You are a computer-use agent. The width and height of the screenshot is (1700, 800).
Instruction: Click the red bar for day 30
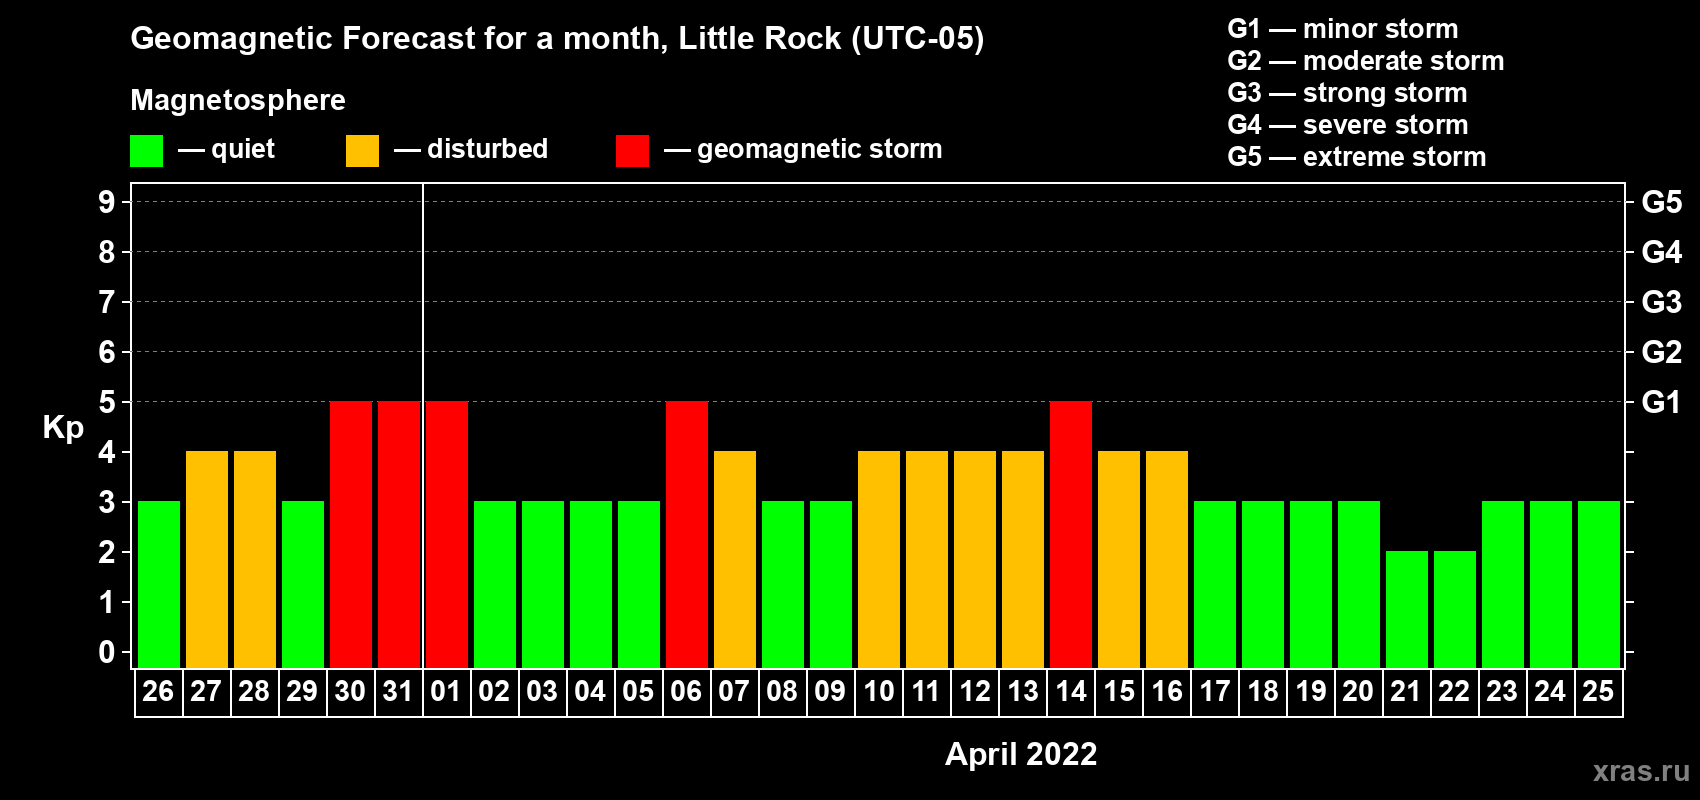coord(351,534)
